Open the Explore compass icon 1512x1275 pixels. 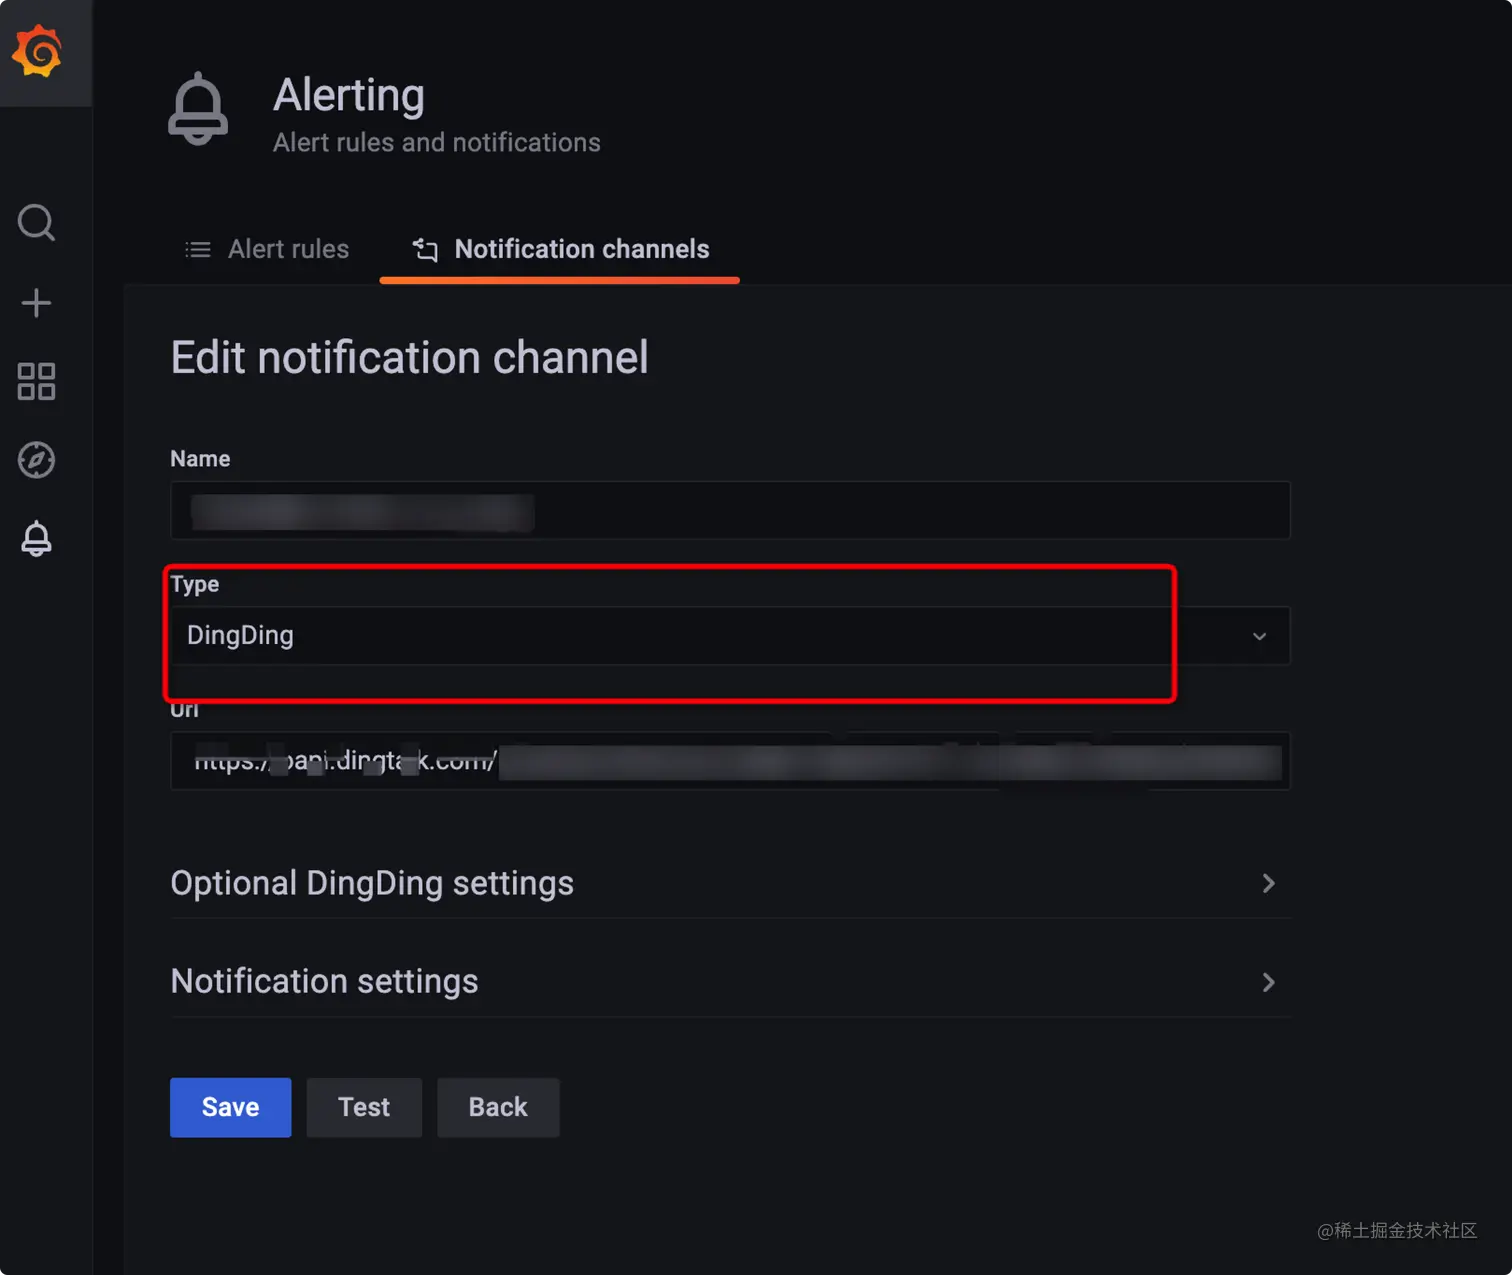pos(37,460)
